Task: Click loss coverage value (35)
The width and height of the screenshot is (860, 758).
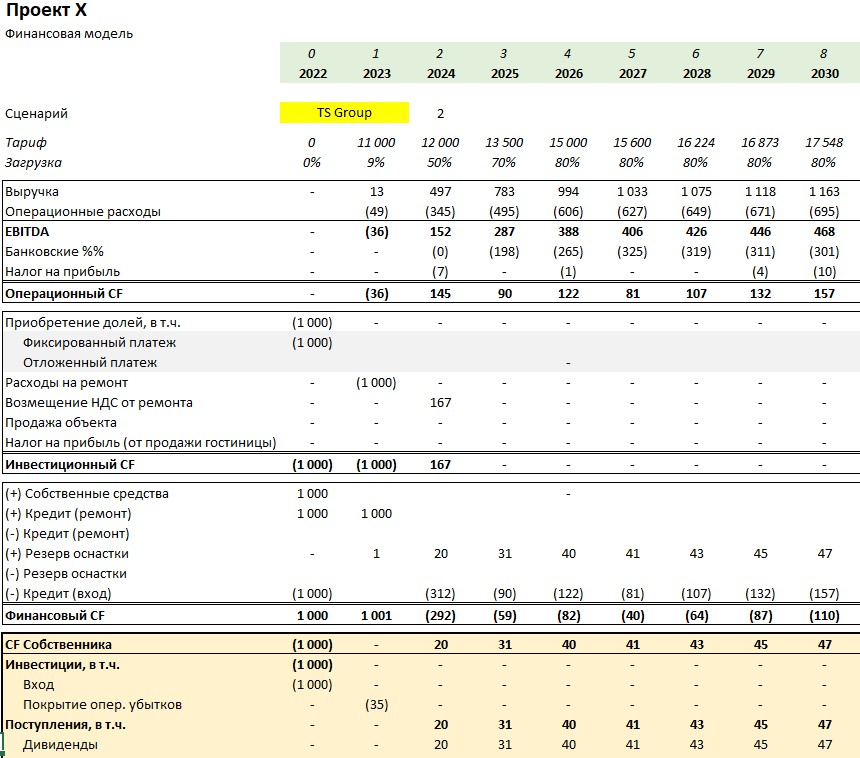Action: (376, 705)
